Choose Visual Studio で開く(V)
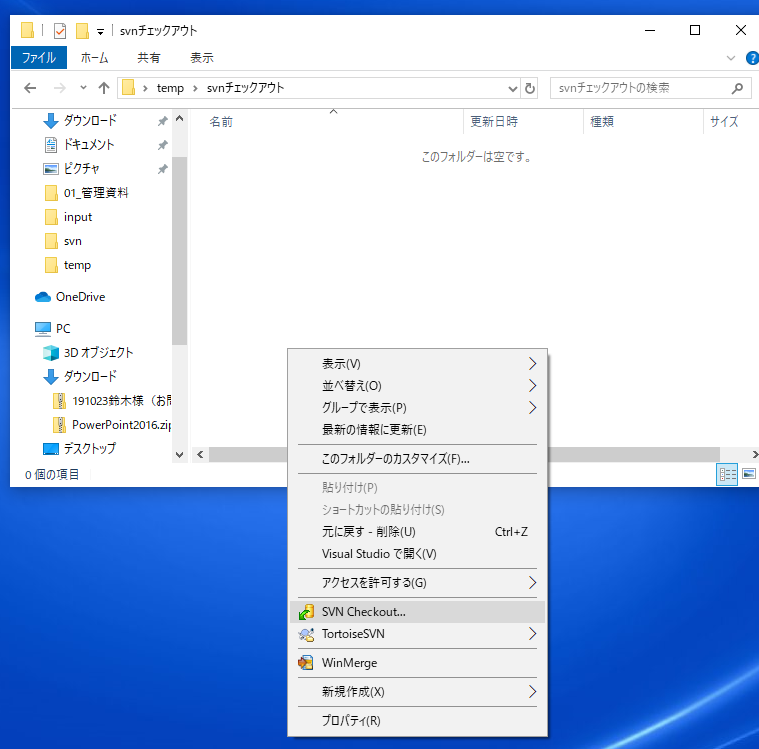The width and height of the screenshot is (759, 749). click(417, 554)
